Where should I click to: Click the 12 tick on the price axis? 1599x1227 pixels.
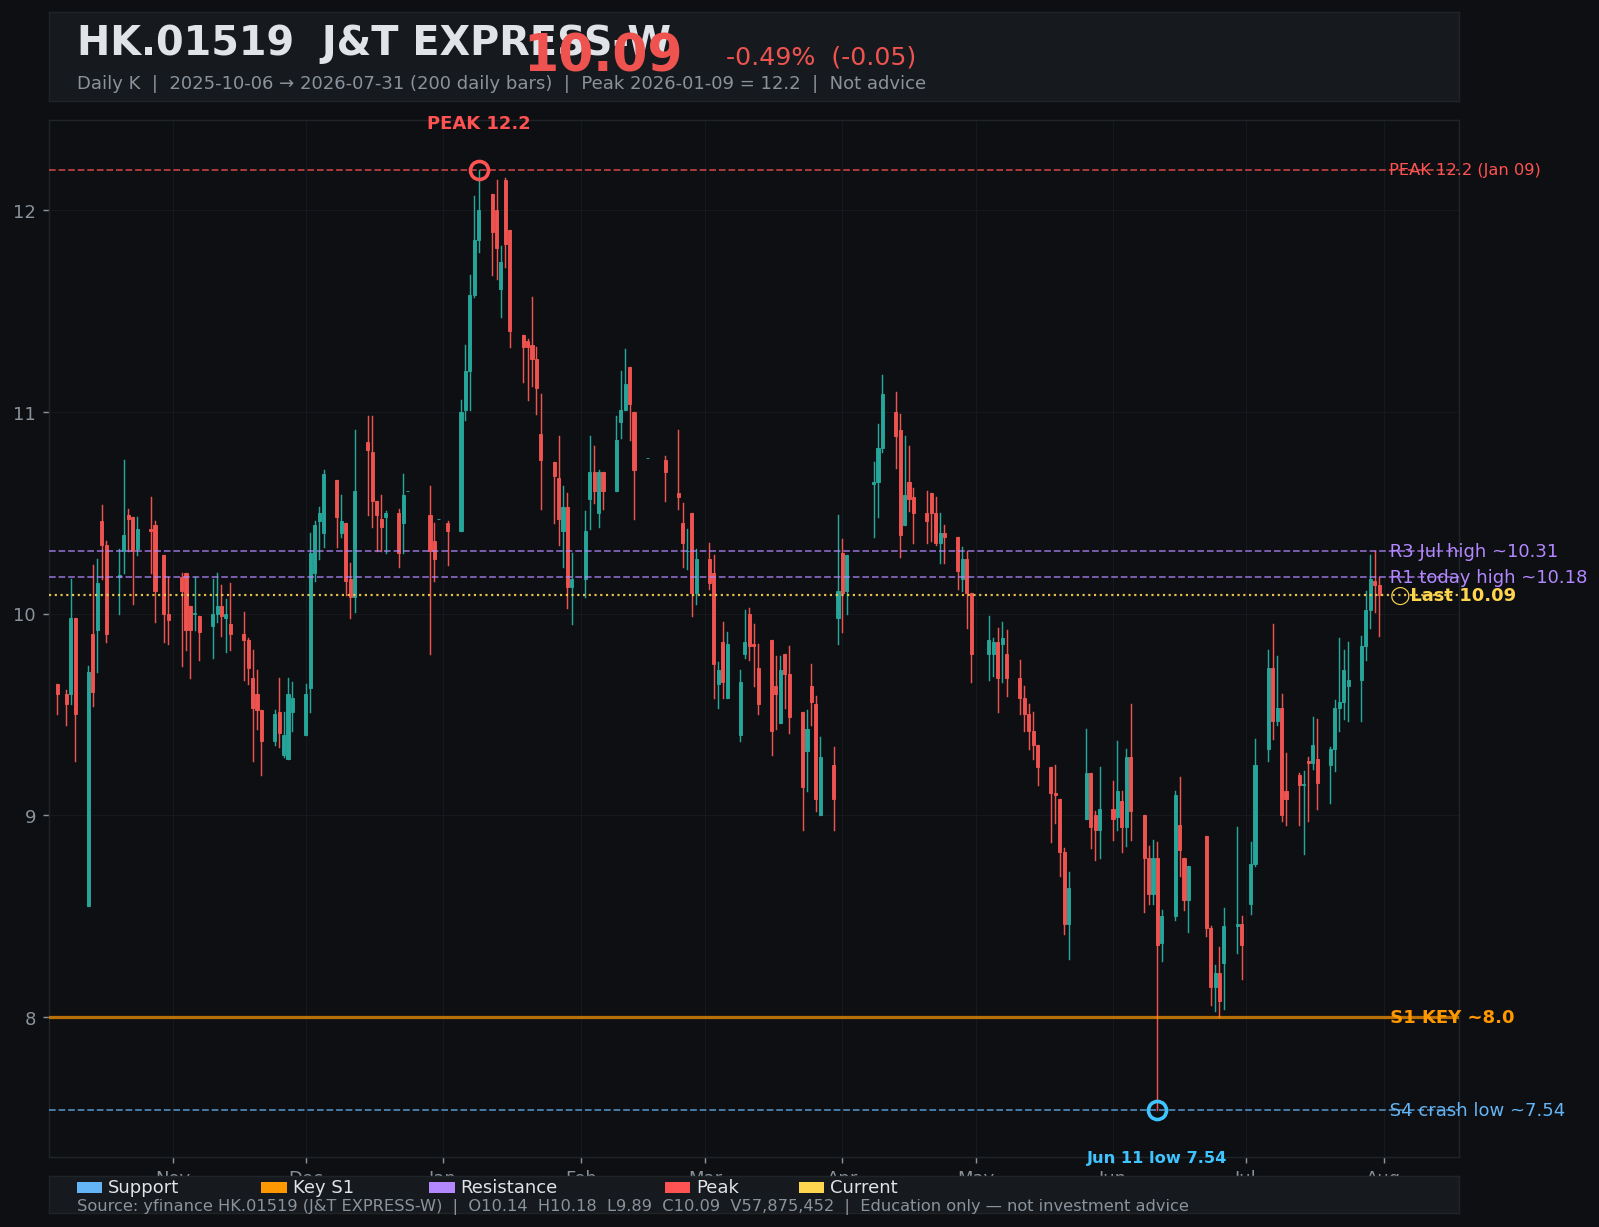coord(24,211)
